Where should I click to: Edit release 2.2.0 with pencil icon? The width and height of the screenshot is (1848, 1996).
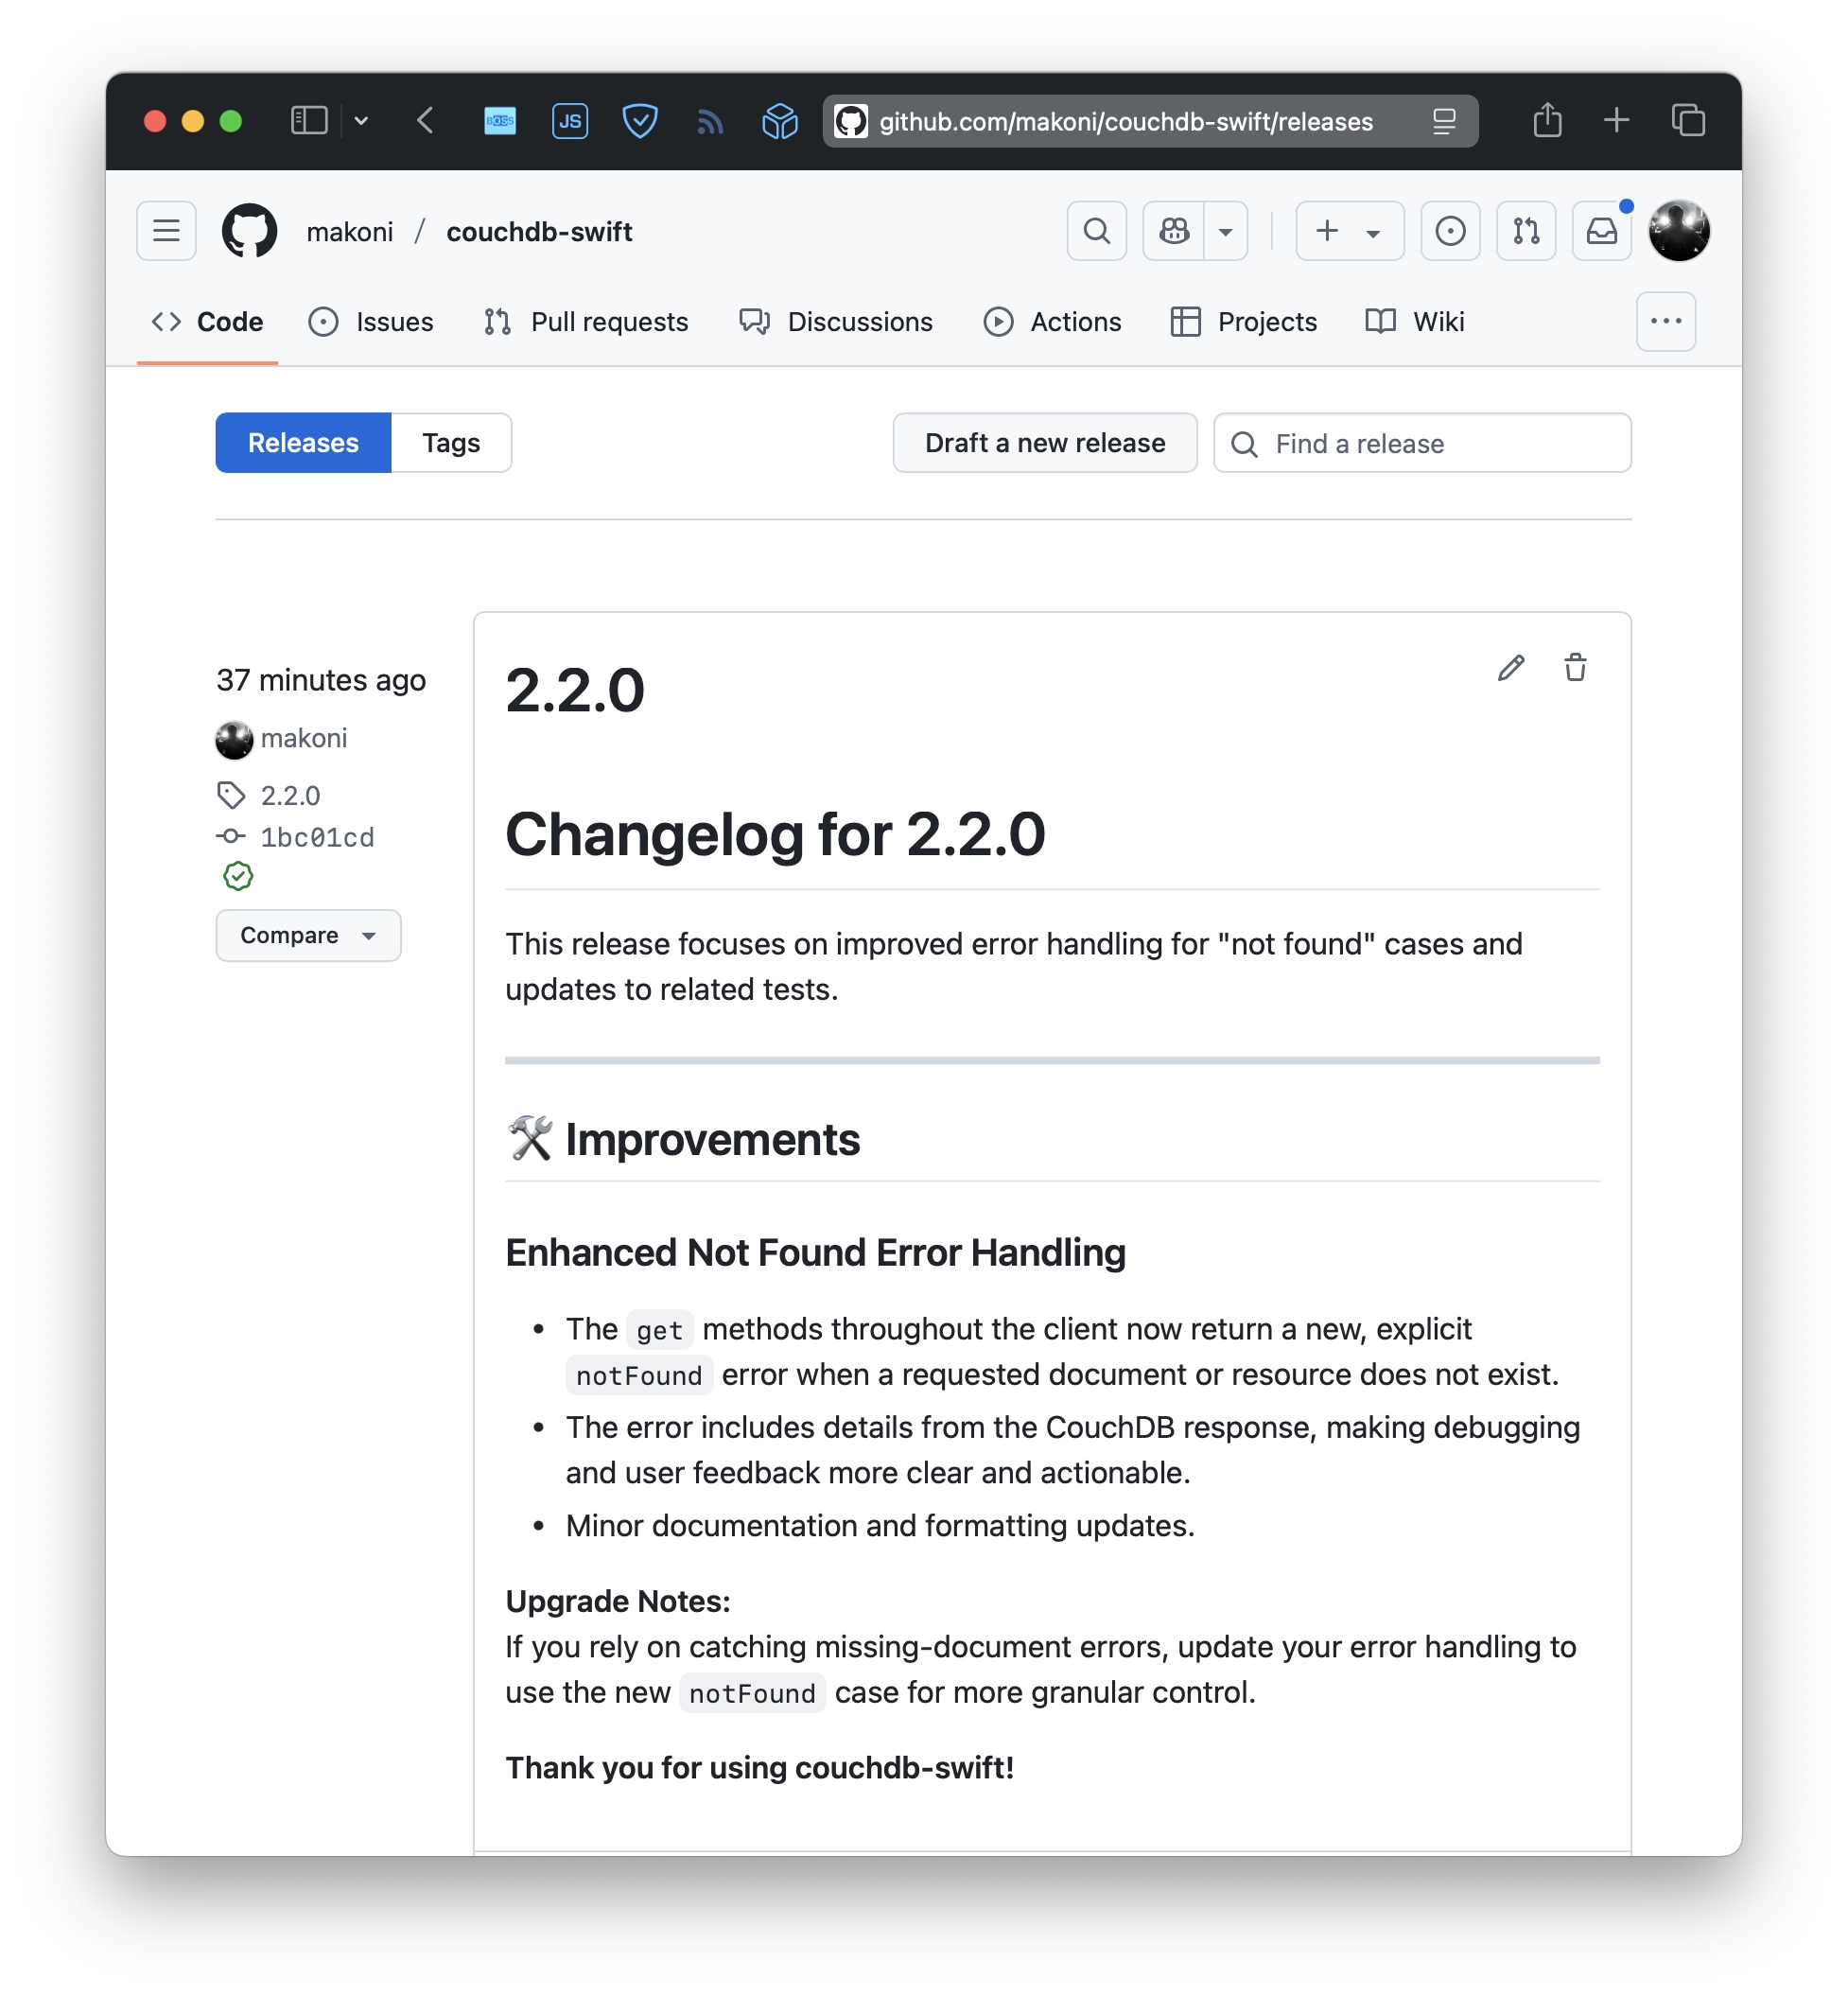click(x=1511, y=667)
